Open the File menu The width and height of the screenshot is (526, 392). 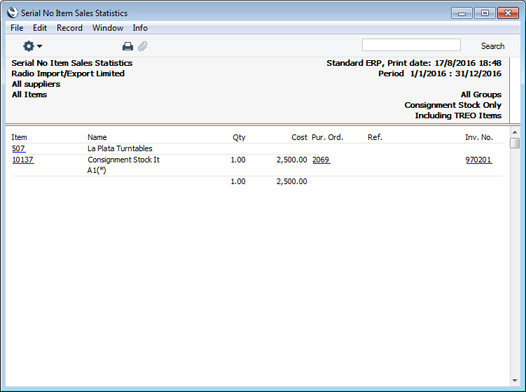tap(17, 28)
